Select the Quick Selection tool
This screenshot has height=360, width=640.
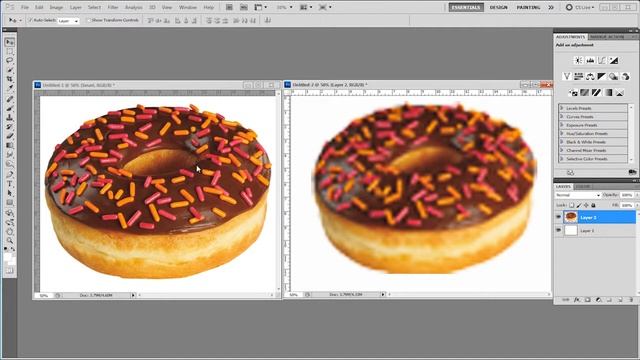pyautogui.click(x=10, y=70)
